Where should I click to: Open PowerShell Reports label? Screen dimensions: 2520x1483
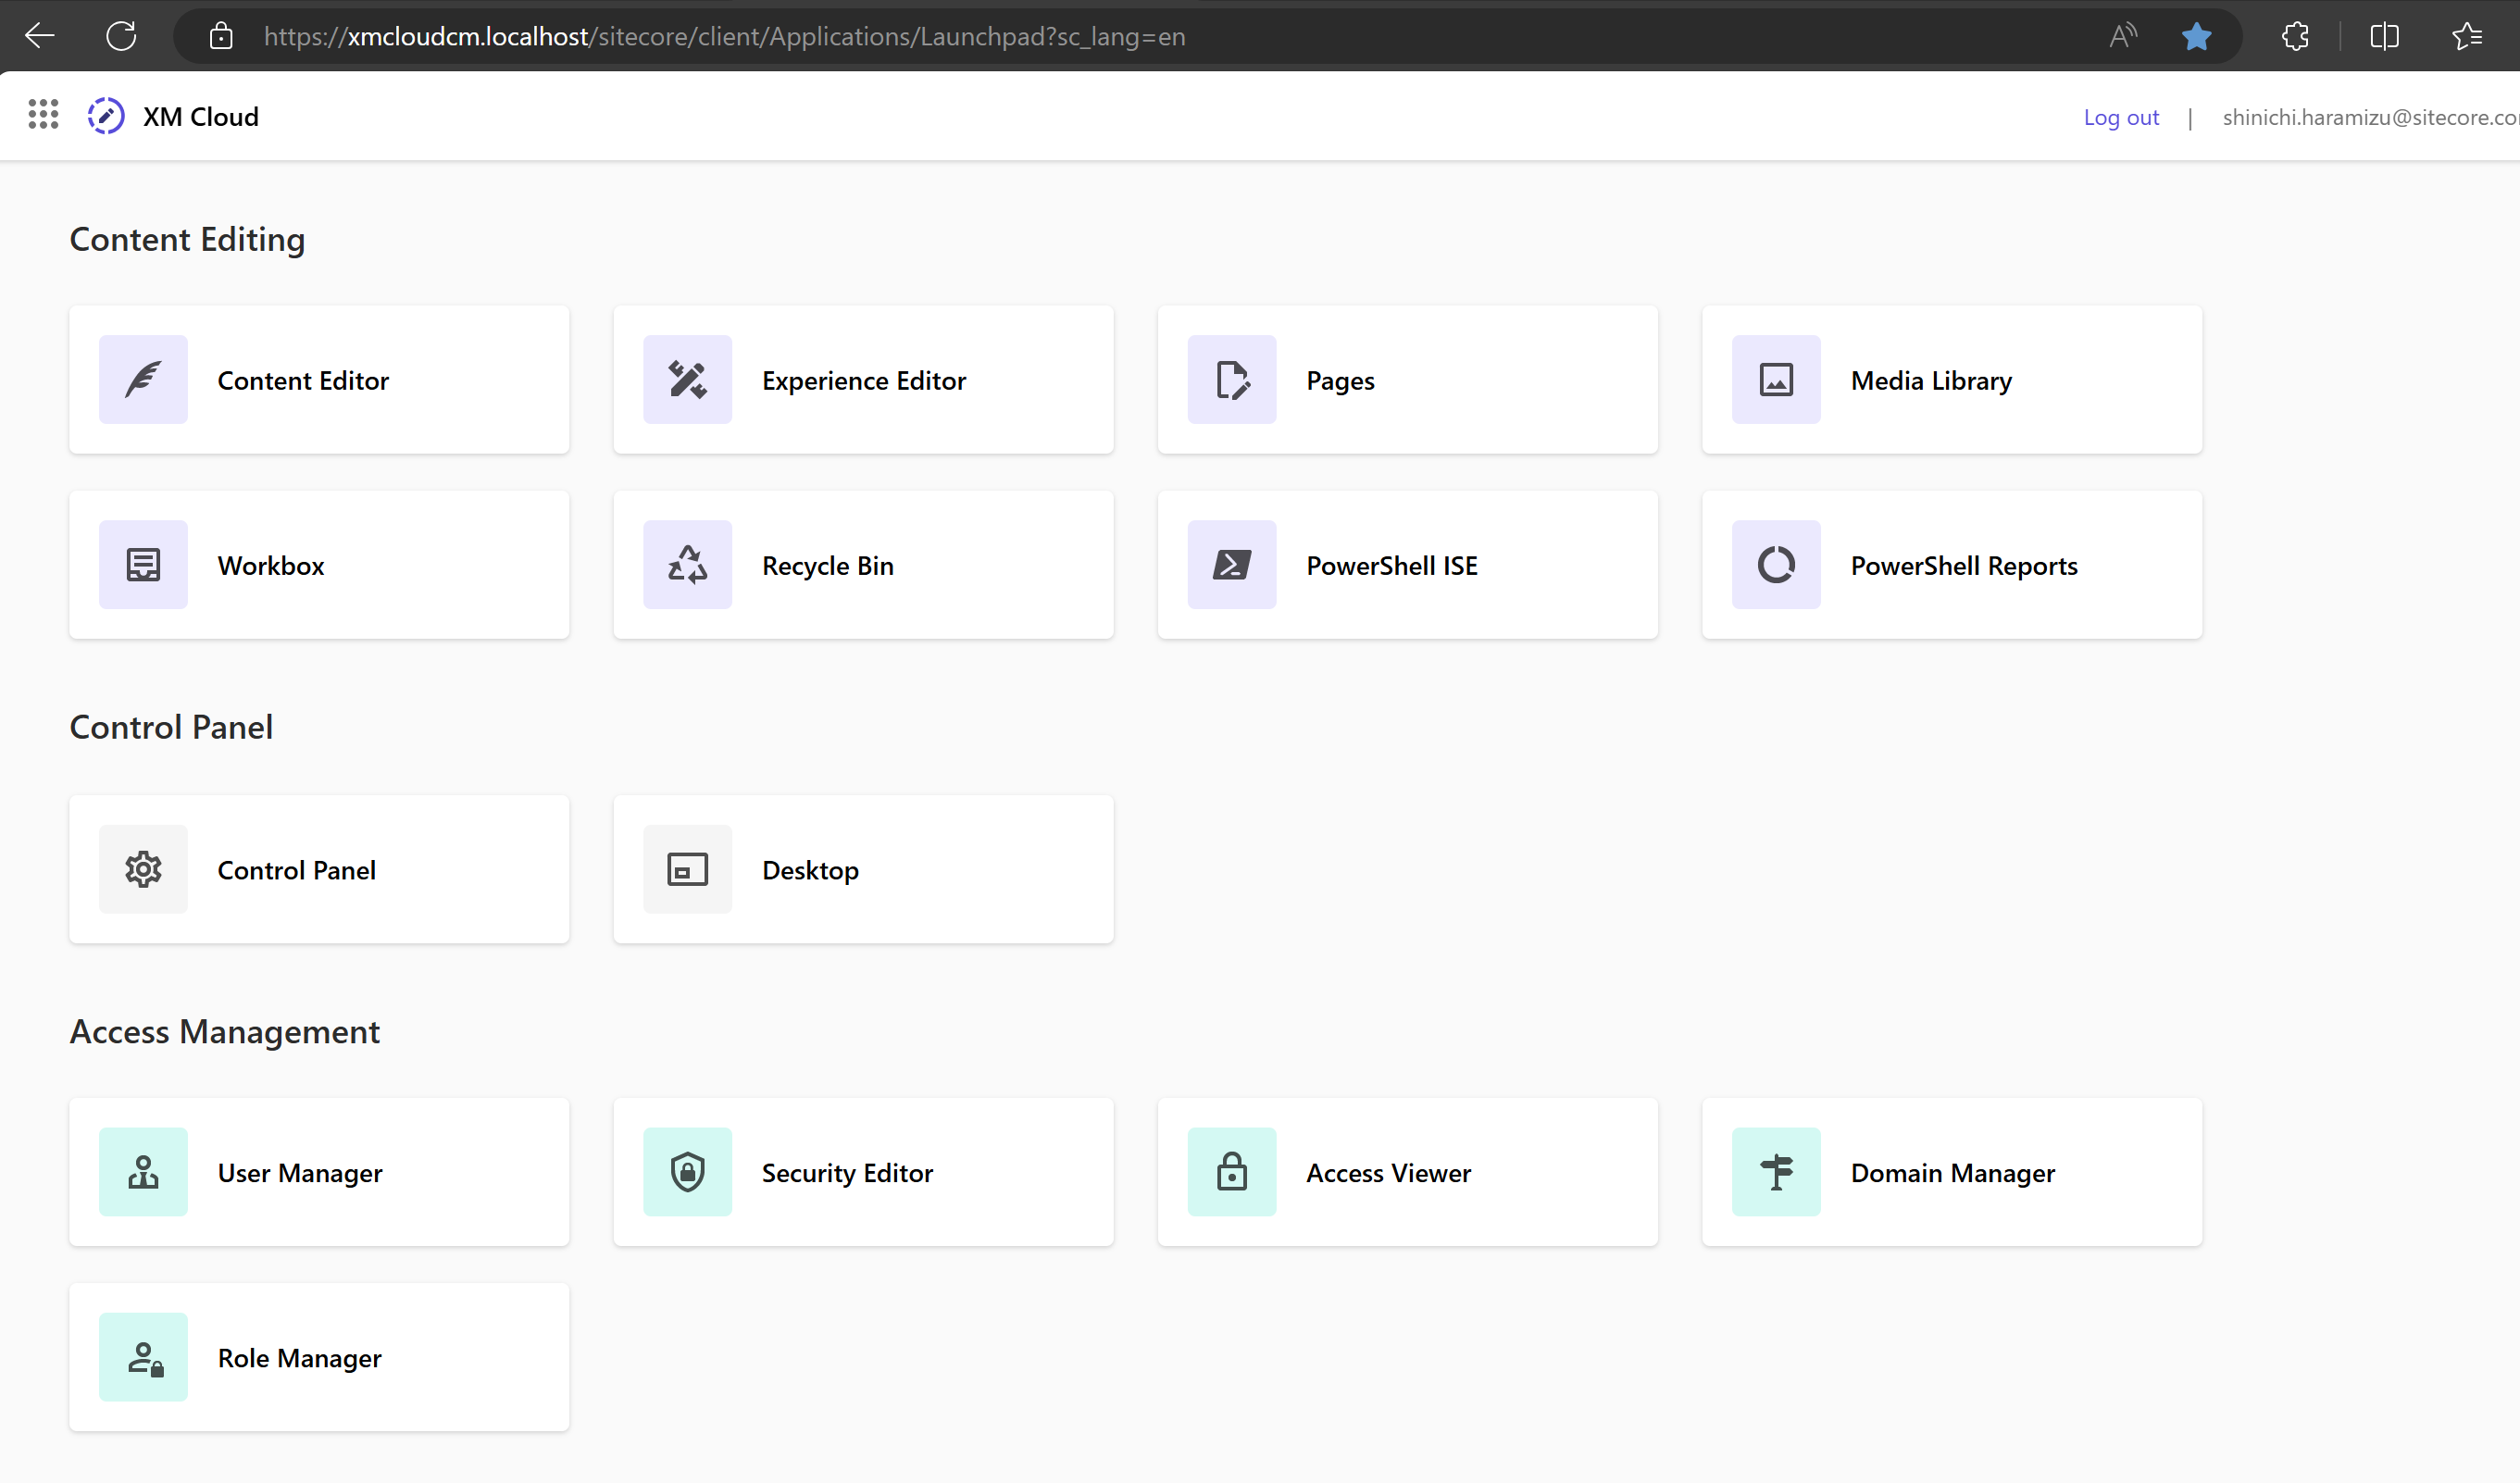(1964, 566)
